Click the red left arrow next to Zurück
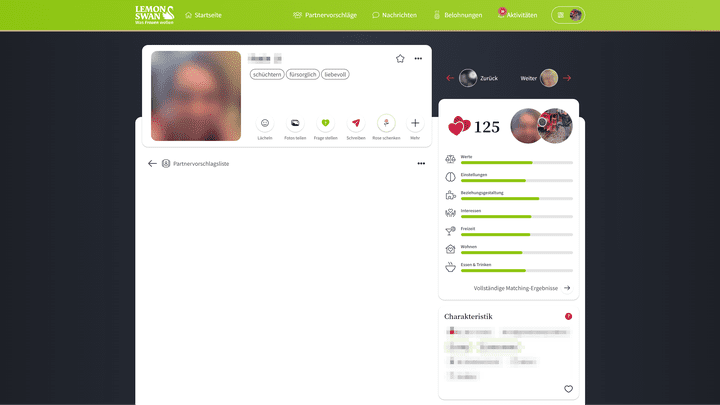Screen dimensions: 720x405 [x=450, y=78]
